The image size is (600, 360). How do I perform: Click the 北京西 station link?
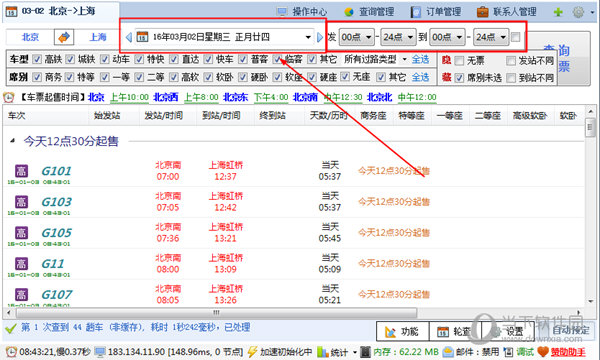click(165, 97)
